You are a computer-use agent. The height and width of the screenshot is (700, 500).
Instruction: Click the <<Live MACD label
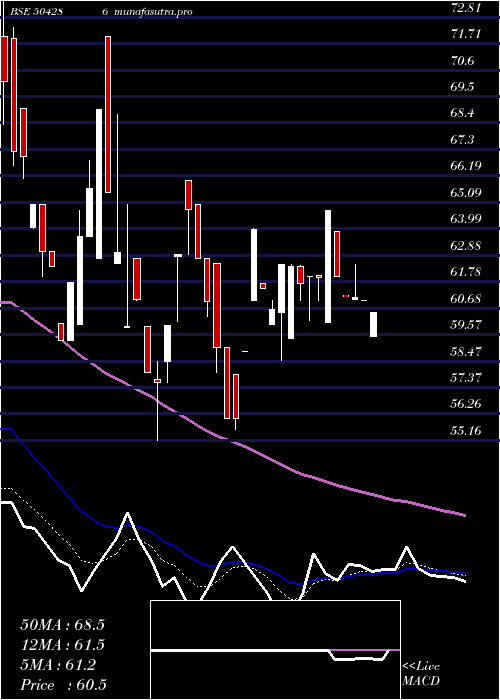click(x=421, y=674)
